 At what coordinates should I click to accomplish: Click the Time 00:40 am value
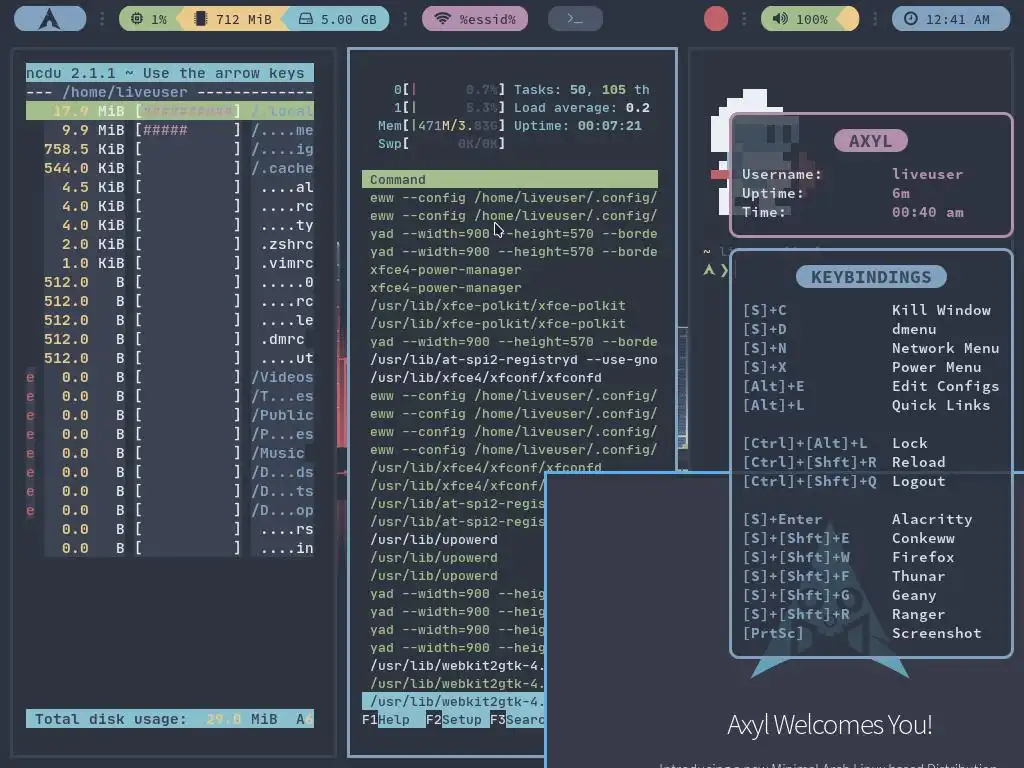click(927, 212)
